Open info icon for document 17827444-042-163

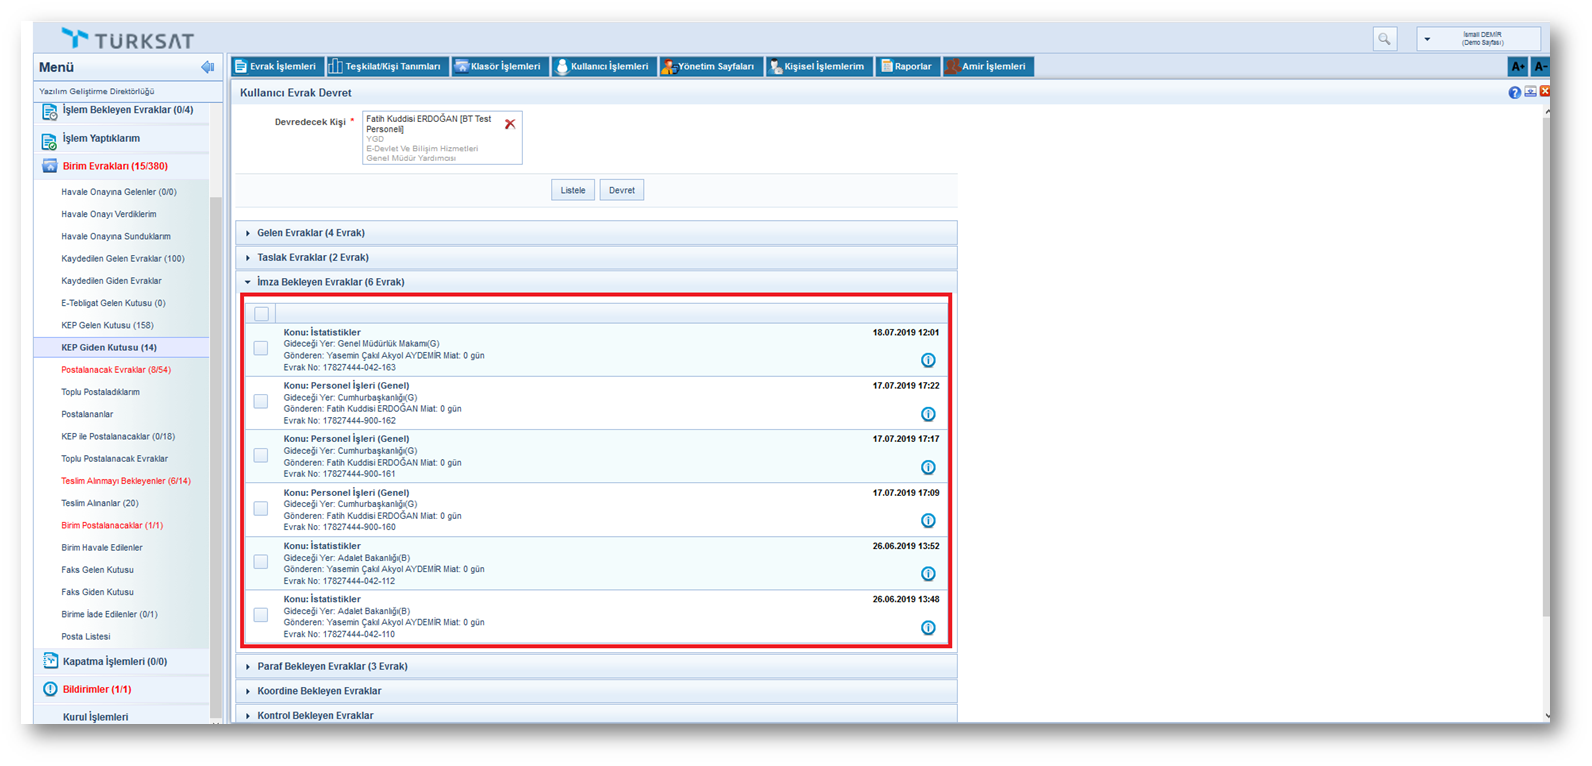click(928, 360)
